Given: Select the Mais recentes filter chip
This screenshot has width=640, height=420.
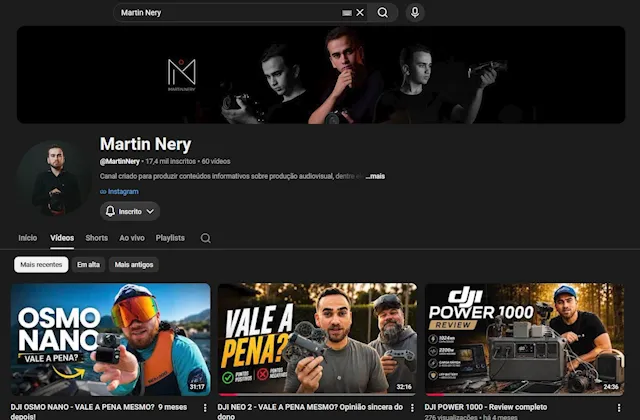Looking at the screenshot, I should pyautogui.click(x=41, y=264).
